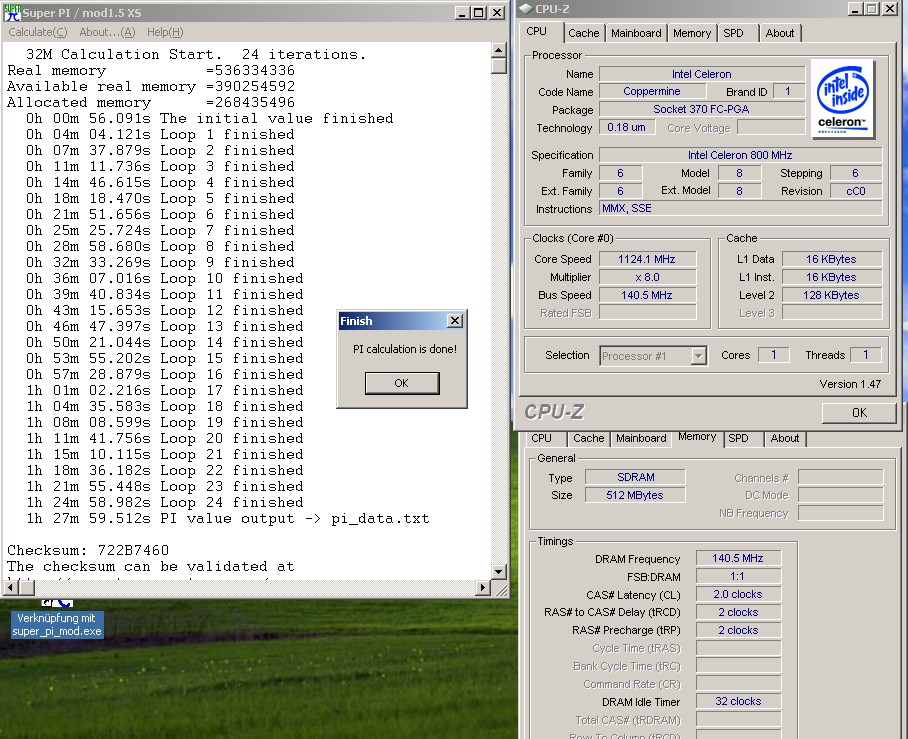Click the memory Type 'SDRAM' field
The image size is (908, 739).
(x=635, y=477)
